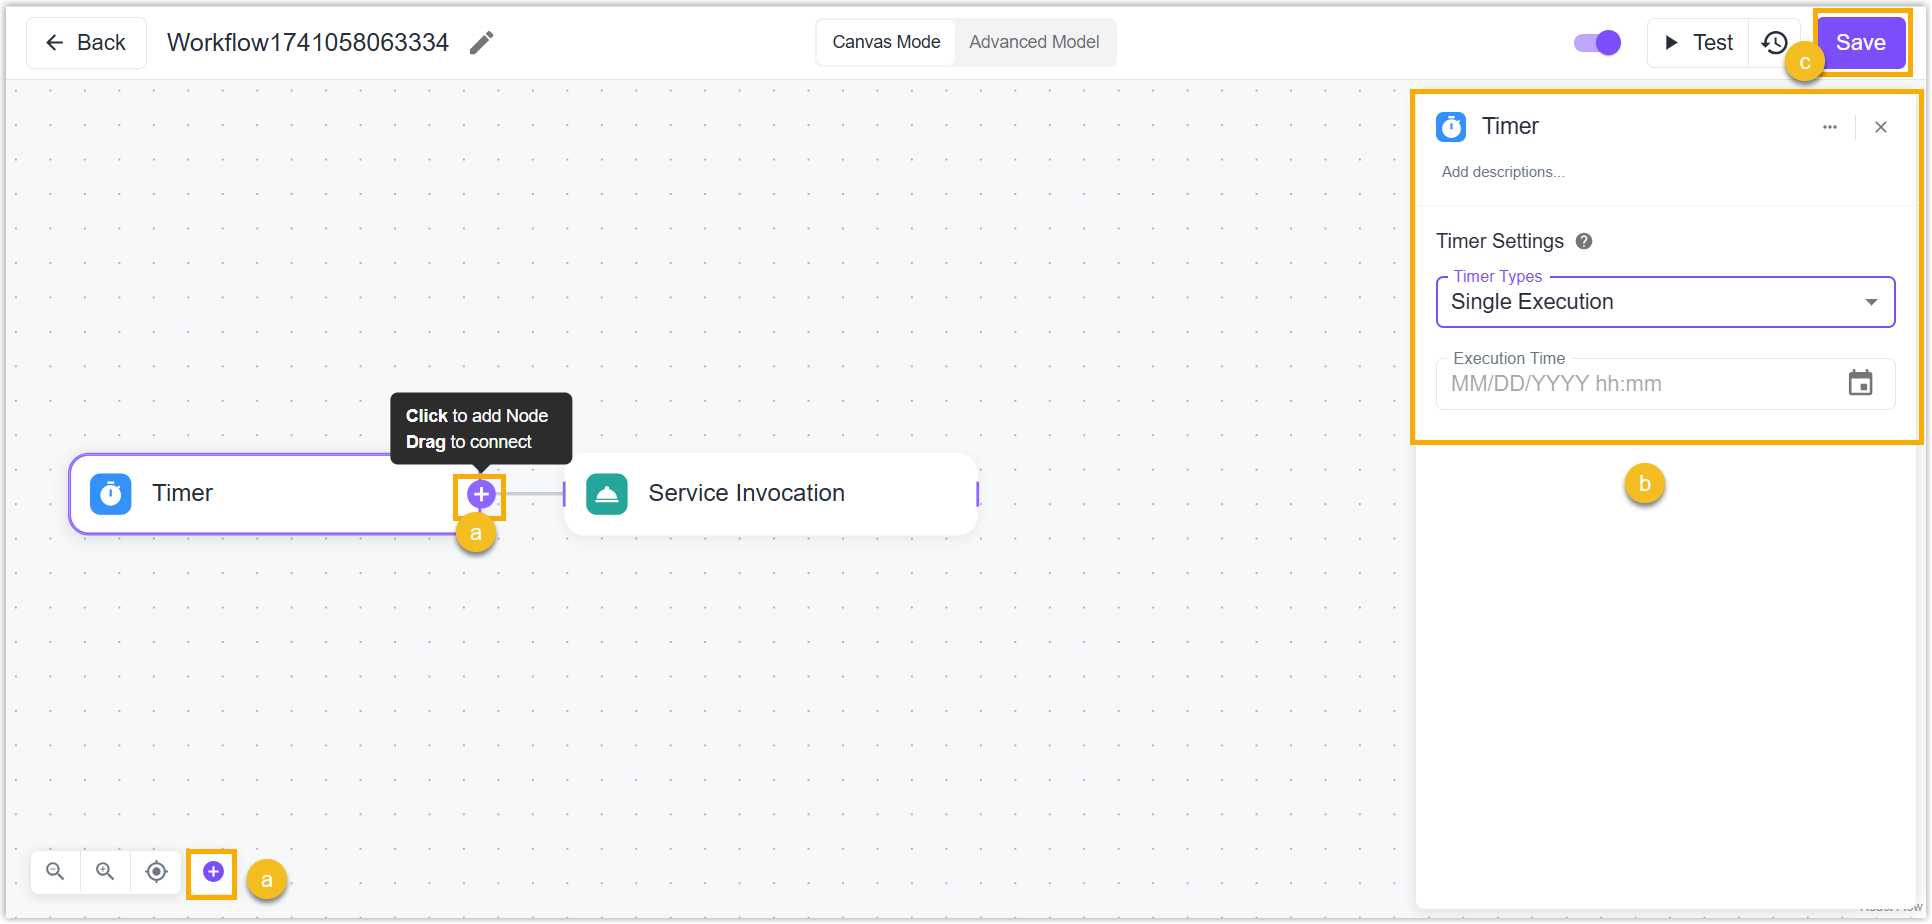Screen dimensions: 1932x924
Task: Click the Timer node stopwatch icon
Action: click(111, 494)
